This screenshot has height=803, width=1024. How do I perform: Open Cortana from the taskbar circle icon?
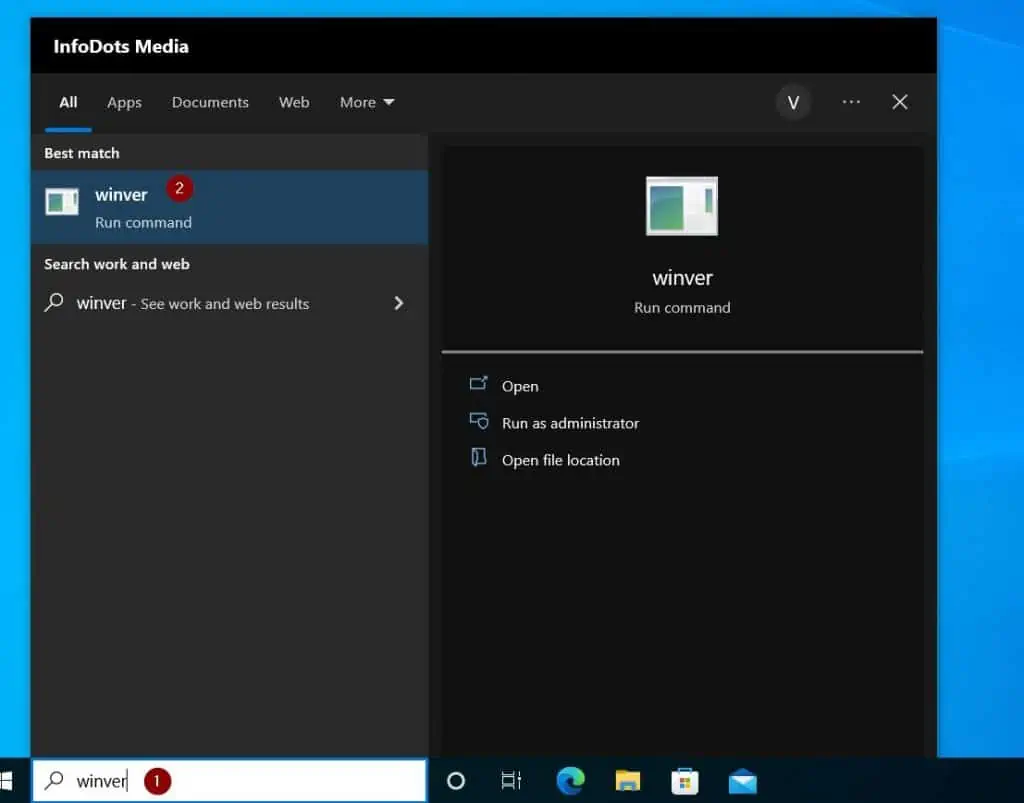(x=456, y=781)
